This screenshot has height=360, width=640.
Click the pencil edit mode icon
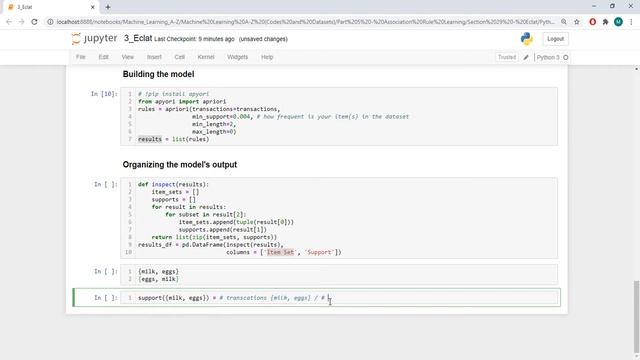pos(526,57)
